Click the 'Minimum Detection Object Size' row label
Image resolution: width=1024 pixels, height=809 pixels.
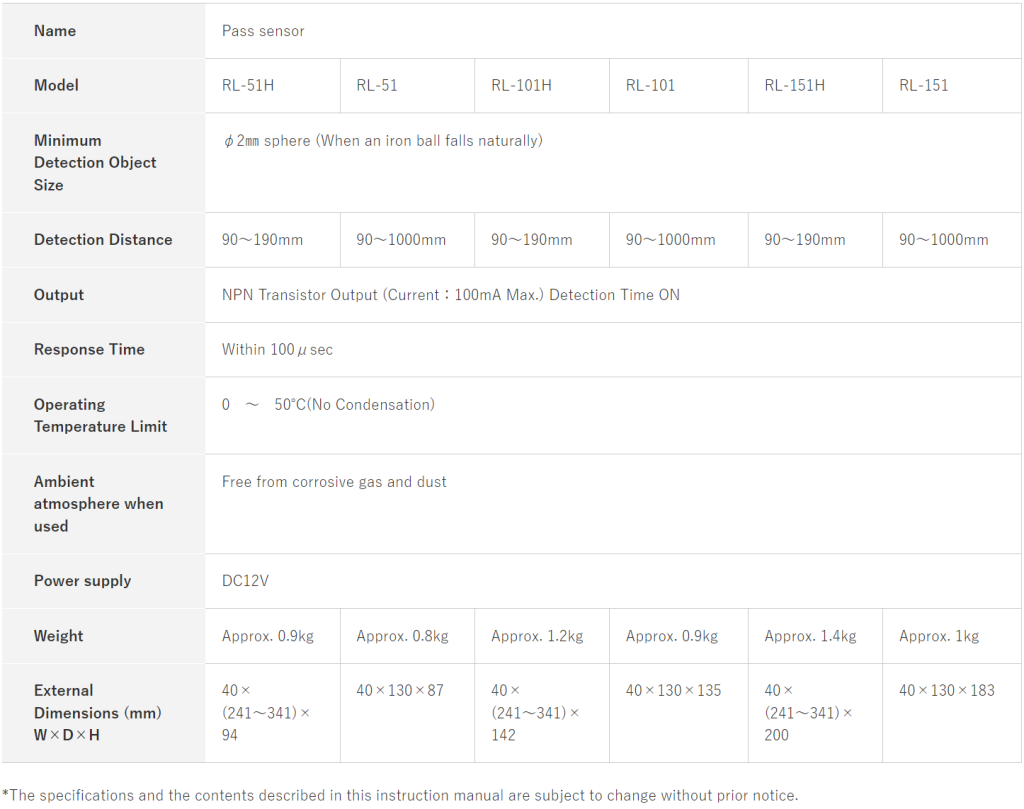(95, 162)
